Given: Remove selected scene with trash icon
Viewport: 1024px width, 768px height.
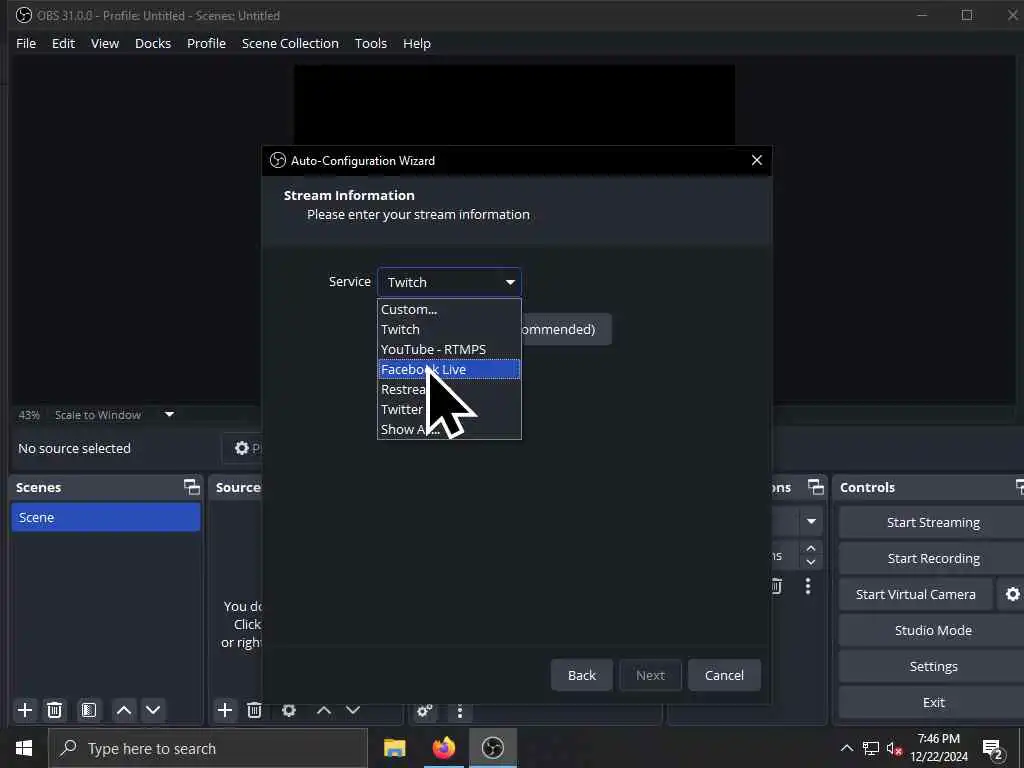Looking at the screenshot, I should (54, 710).
